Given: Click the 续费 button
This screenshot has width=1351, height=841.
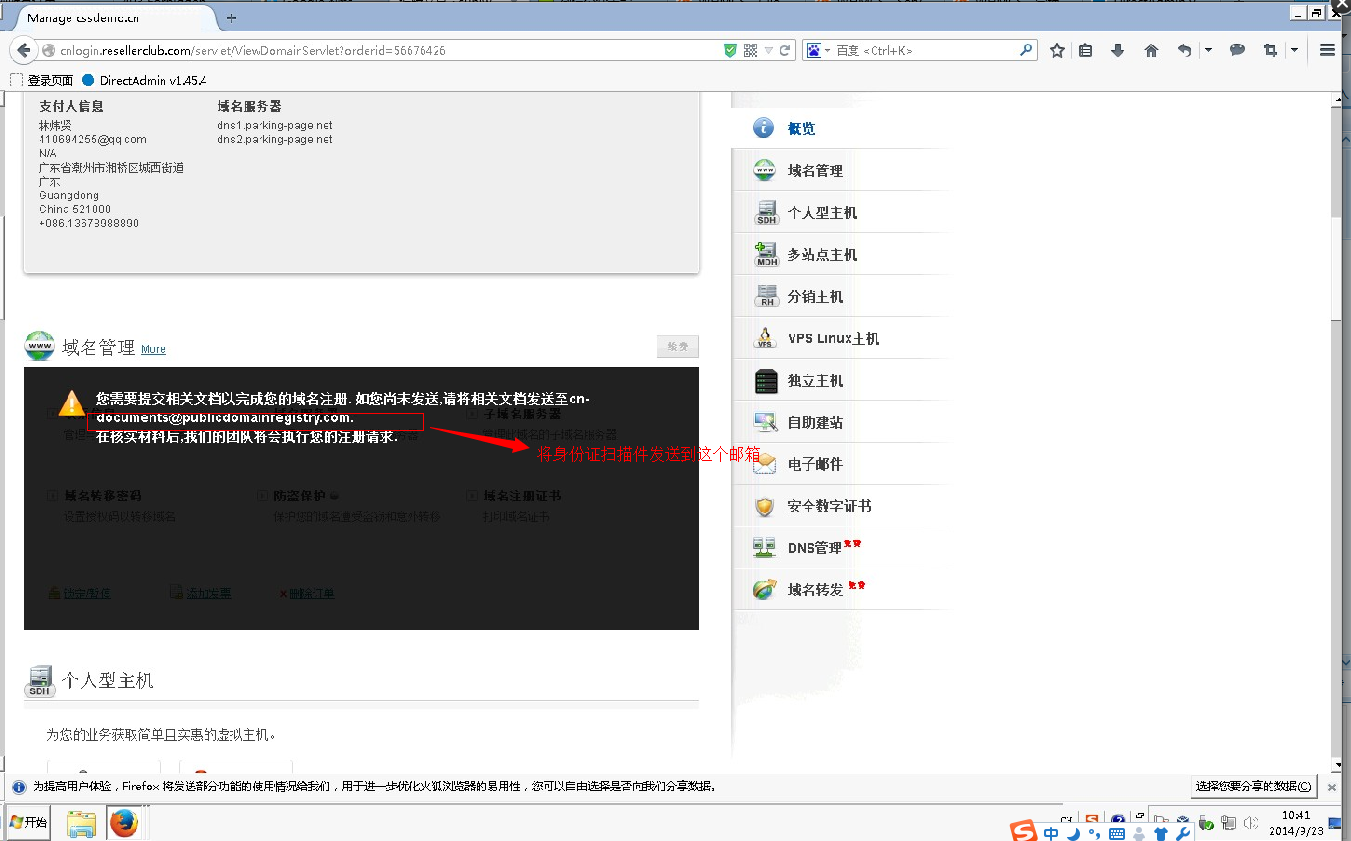Looking at the screenshot, I should pyautogui.click(x=678, y=346).
